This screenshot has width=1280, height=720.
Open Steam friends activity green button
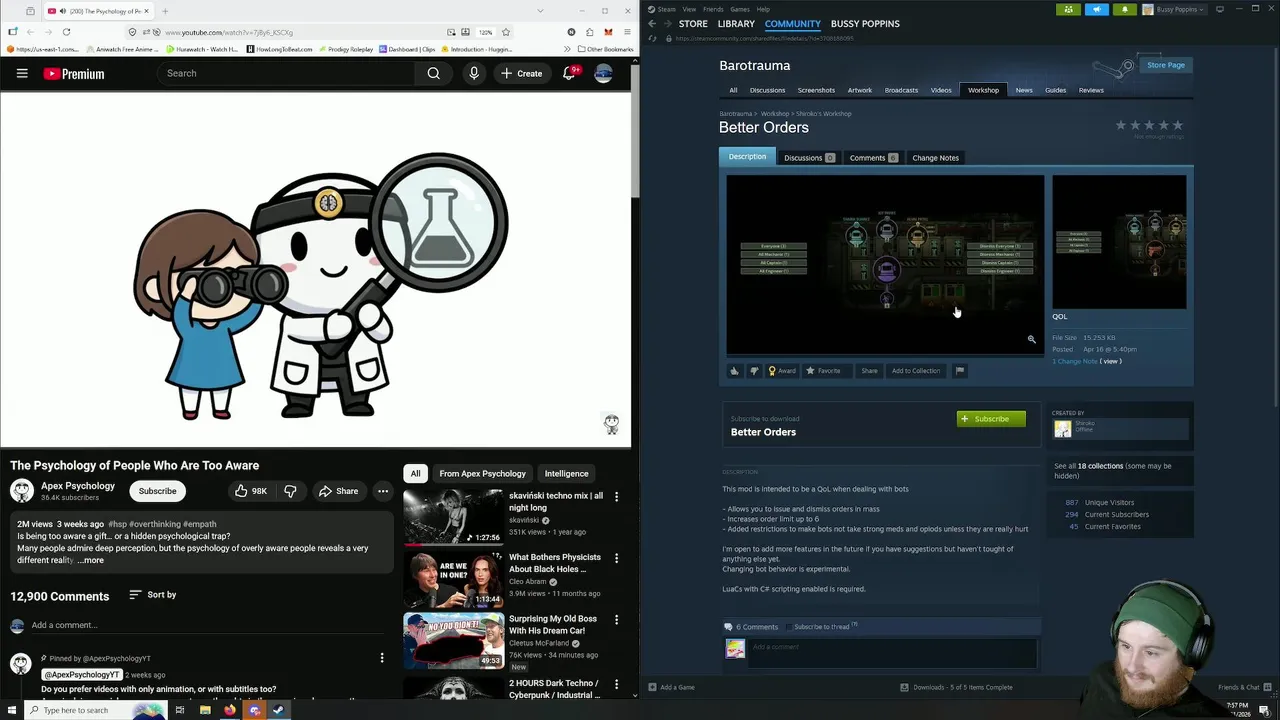[1068, 9]
